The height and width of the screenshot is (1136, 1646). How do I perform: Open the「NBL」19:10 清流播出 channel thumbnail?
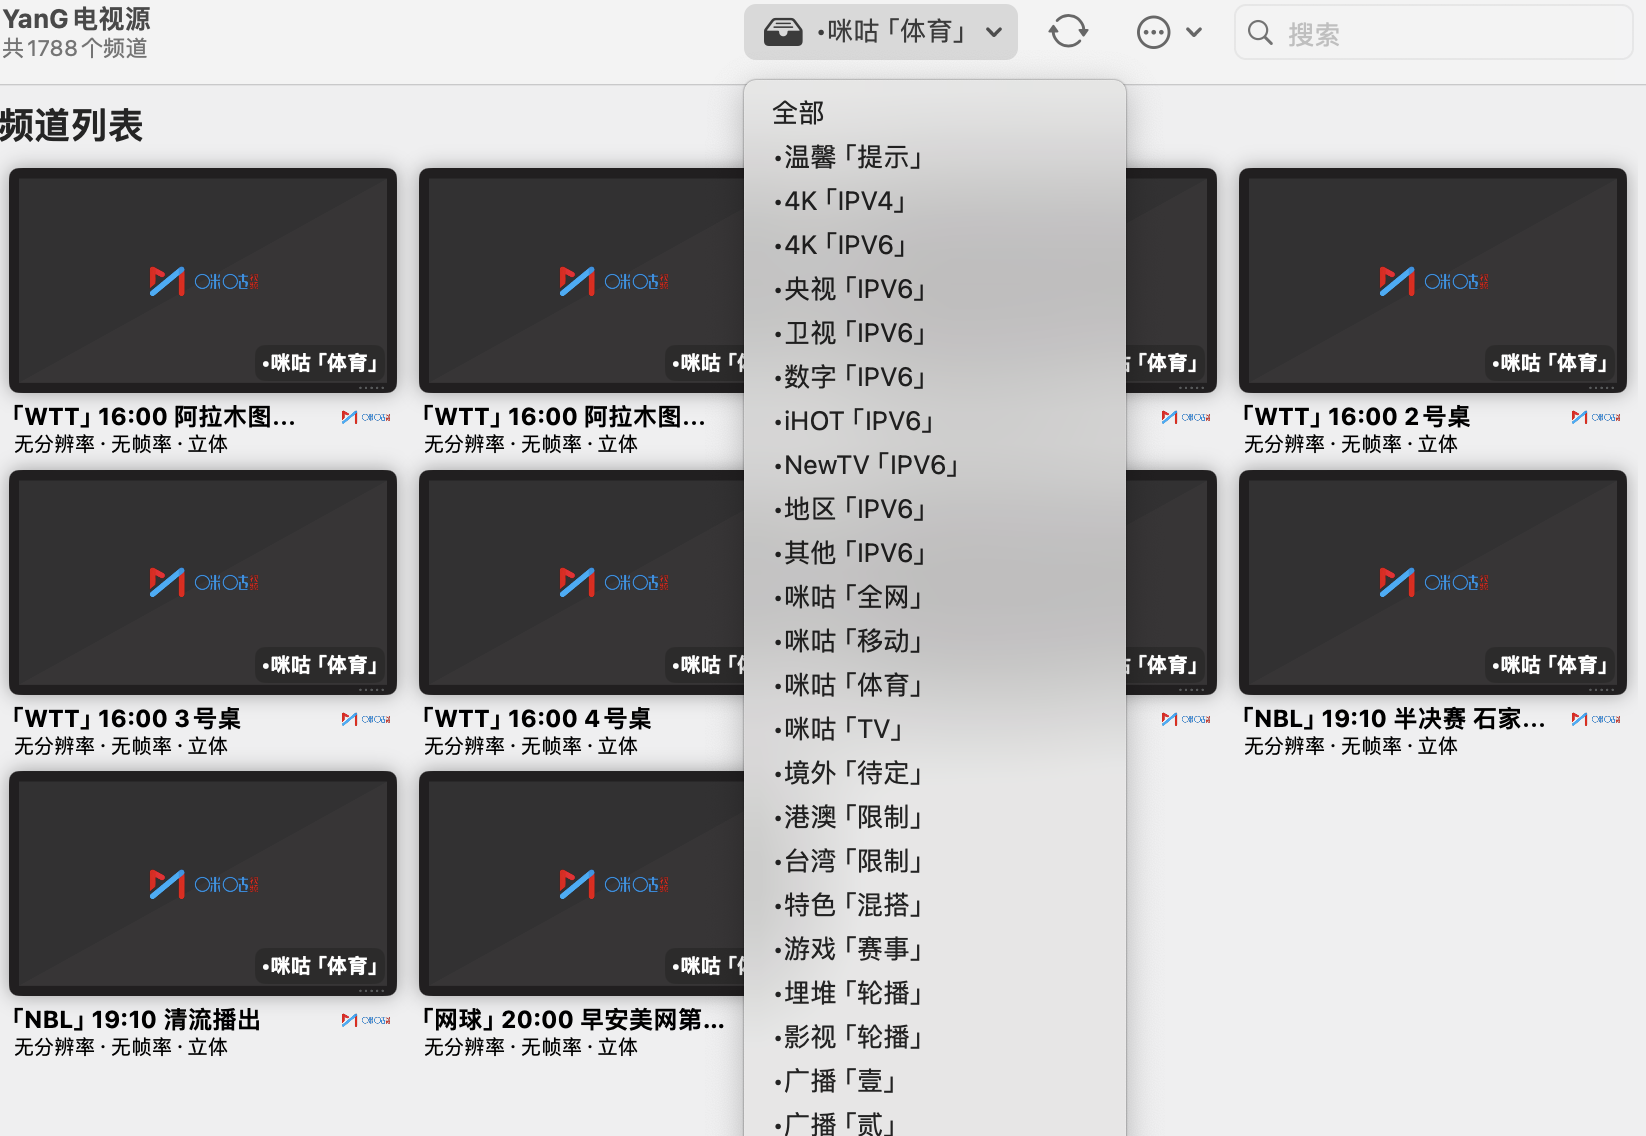203,884
